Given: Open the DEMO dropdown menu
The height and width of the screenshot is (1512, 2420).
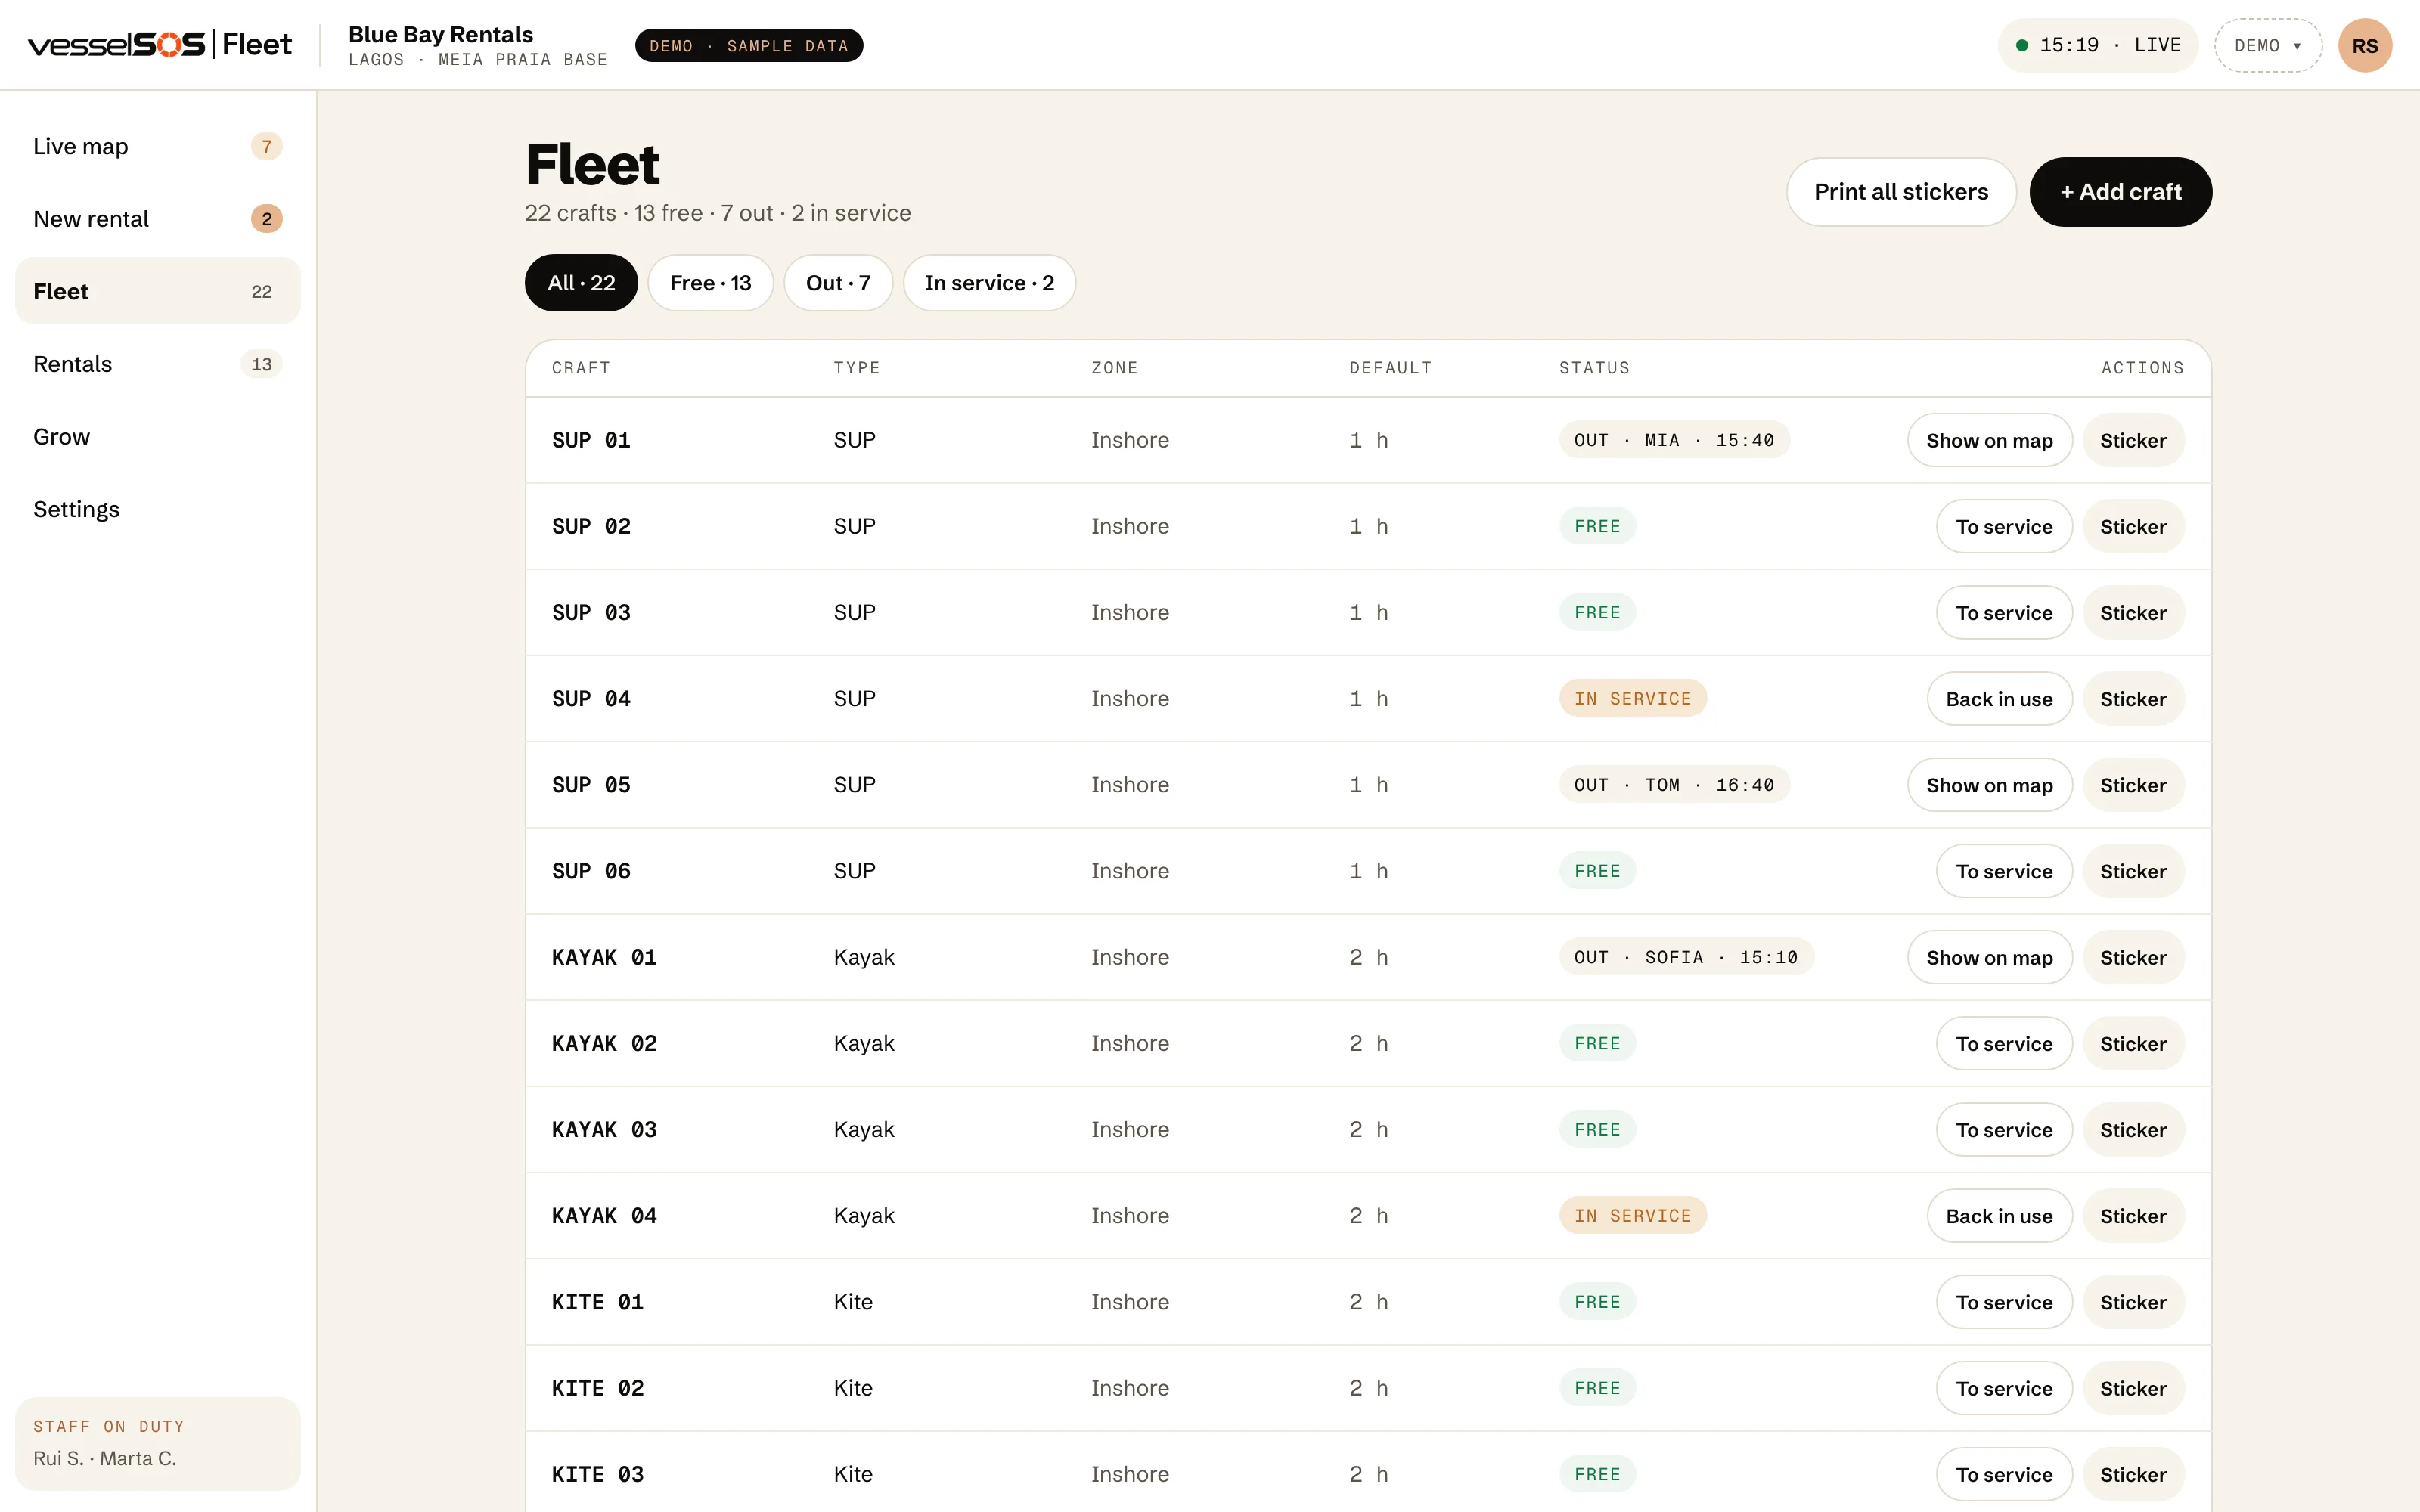Looking at the screenshot, I should tap(2267, 46).
